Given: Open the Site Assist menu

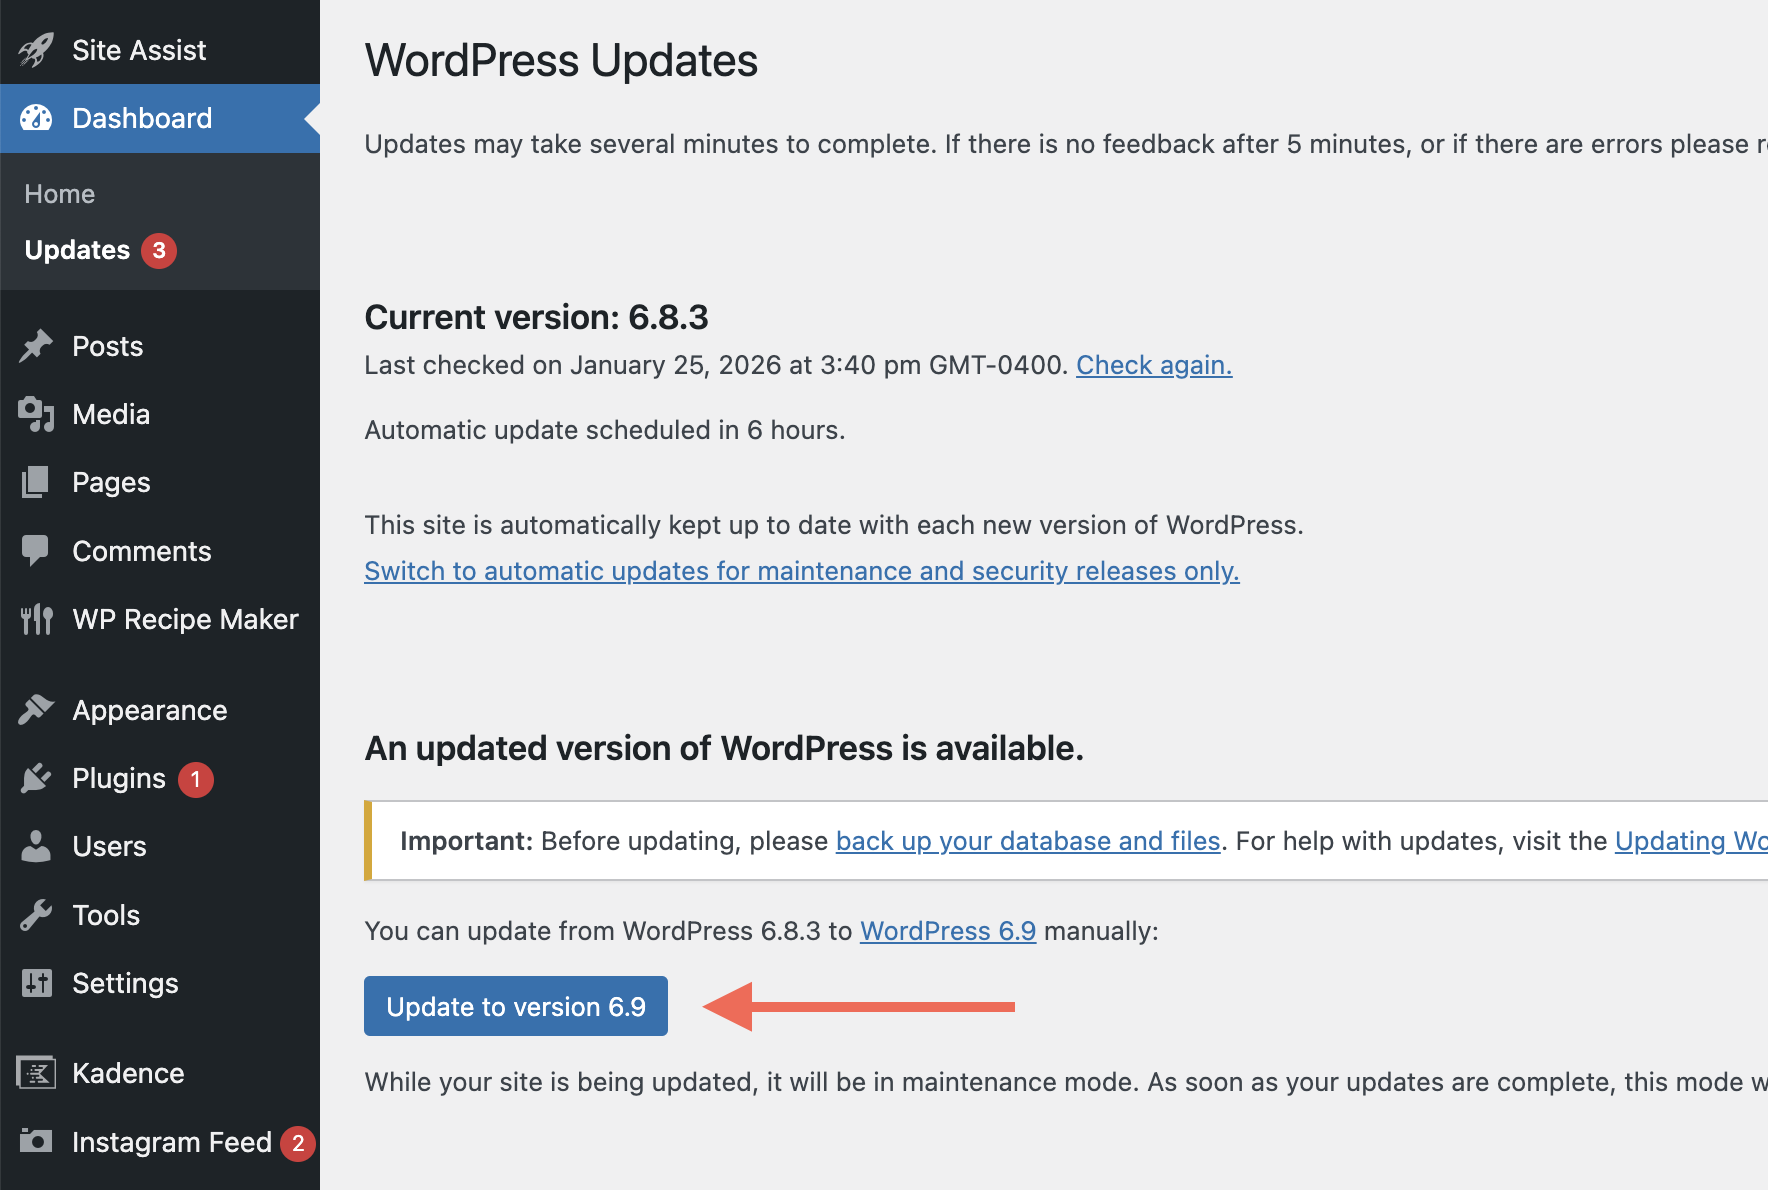Looking at the screenshot, I should pos(160,50).
